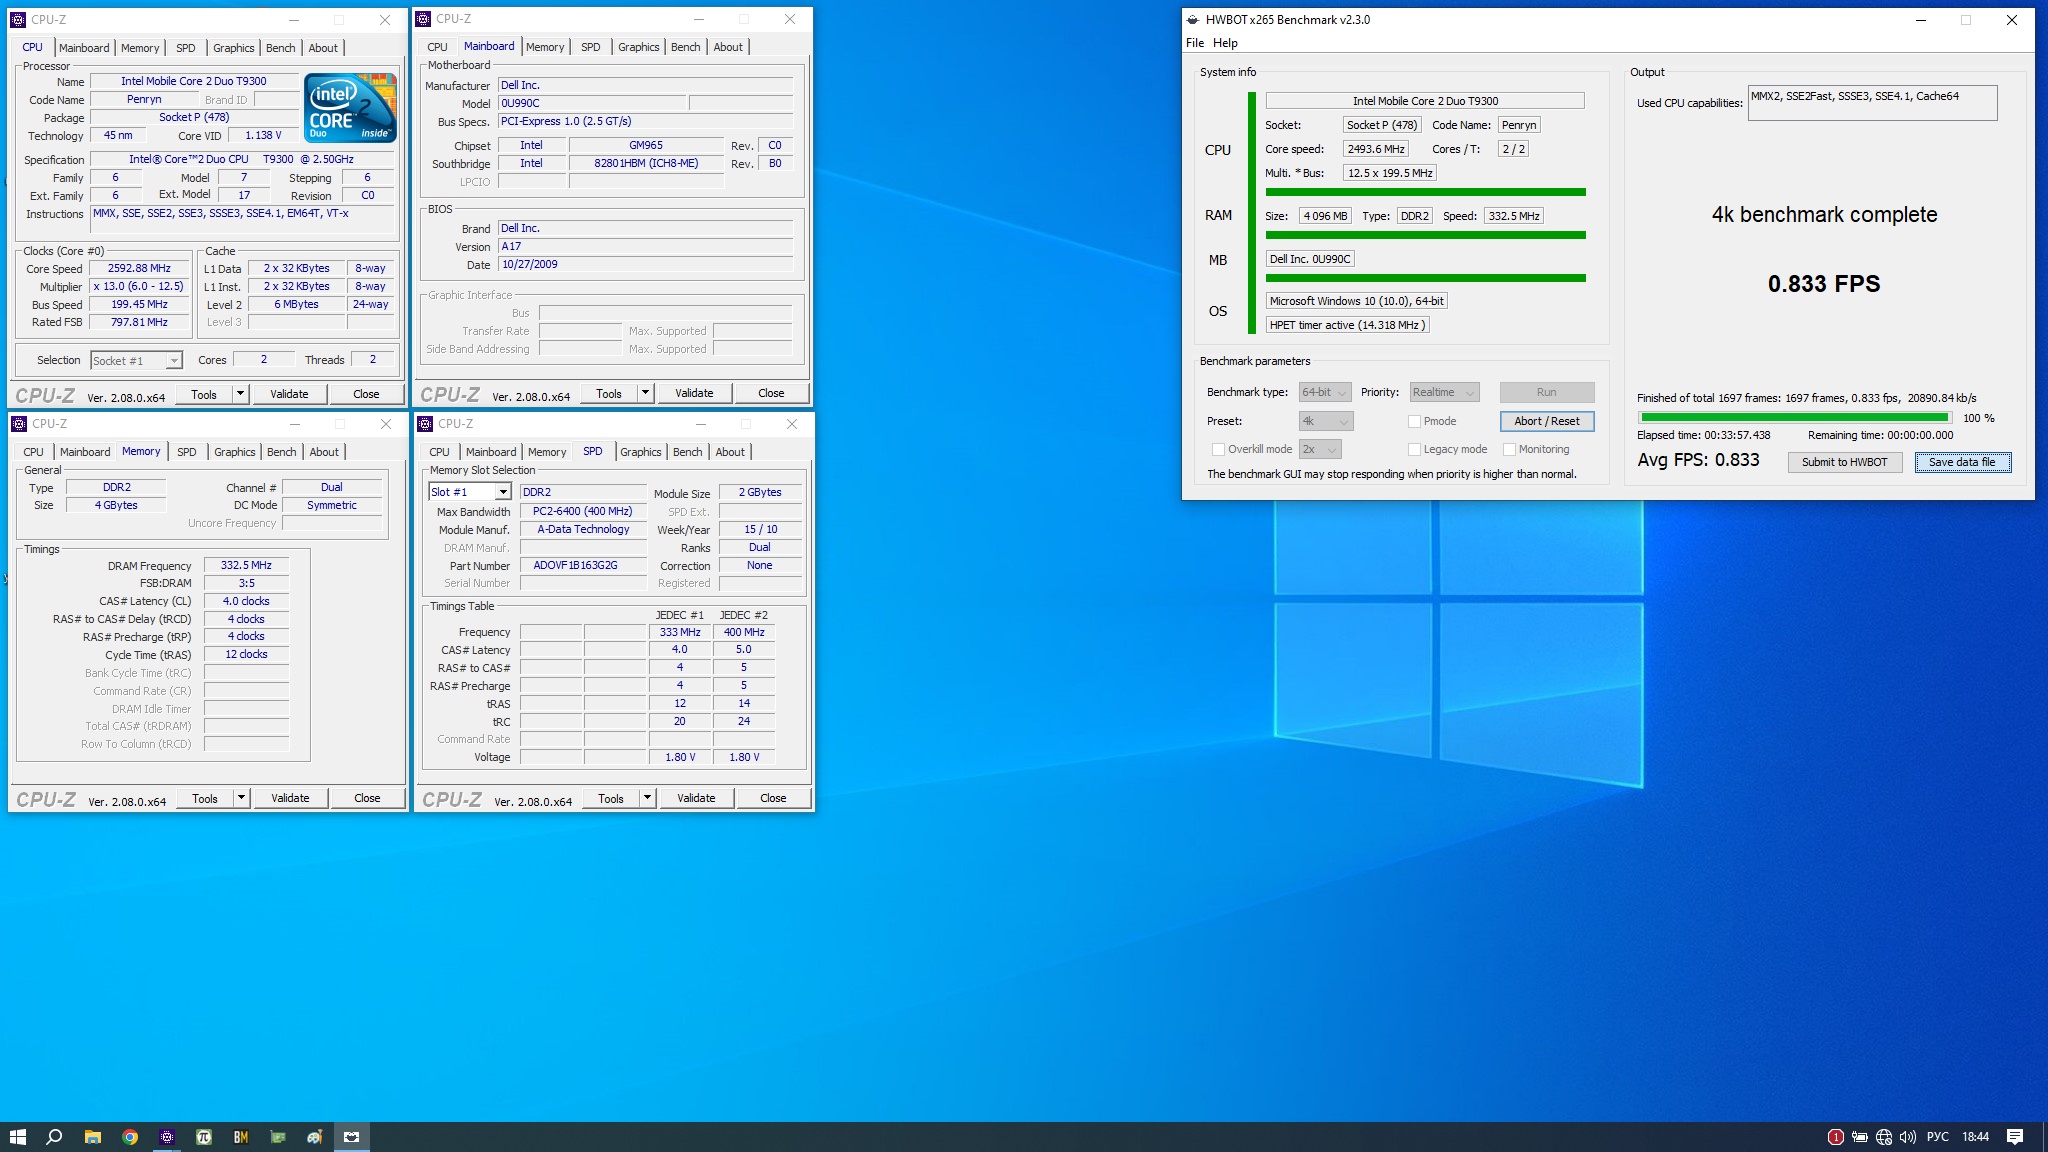
Task: Toggle the Overkill mode checkbox
Action: point(1218,449)
